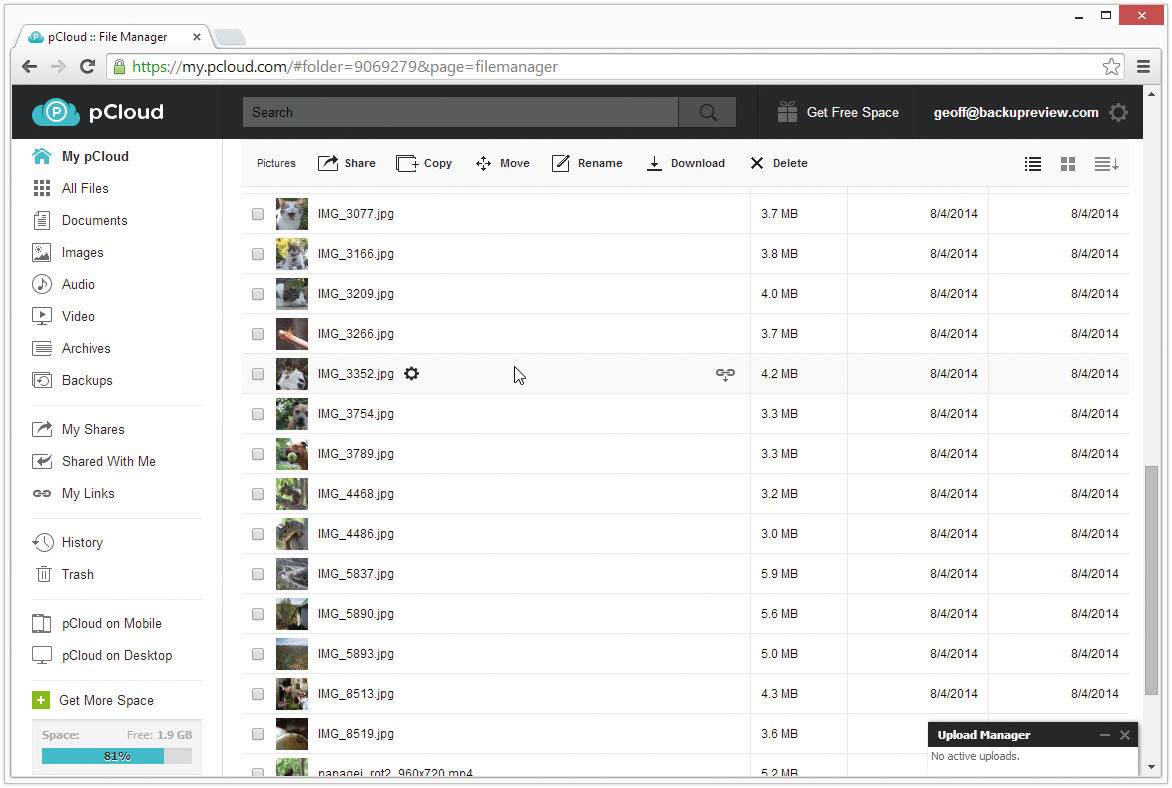This screenshot has height=788, width=1172.
Task: Show Audio files from the sidebar
Action: 64,284
